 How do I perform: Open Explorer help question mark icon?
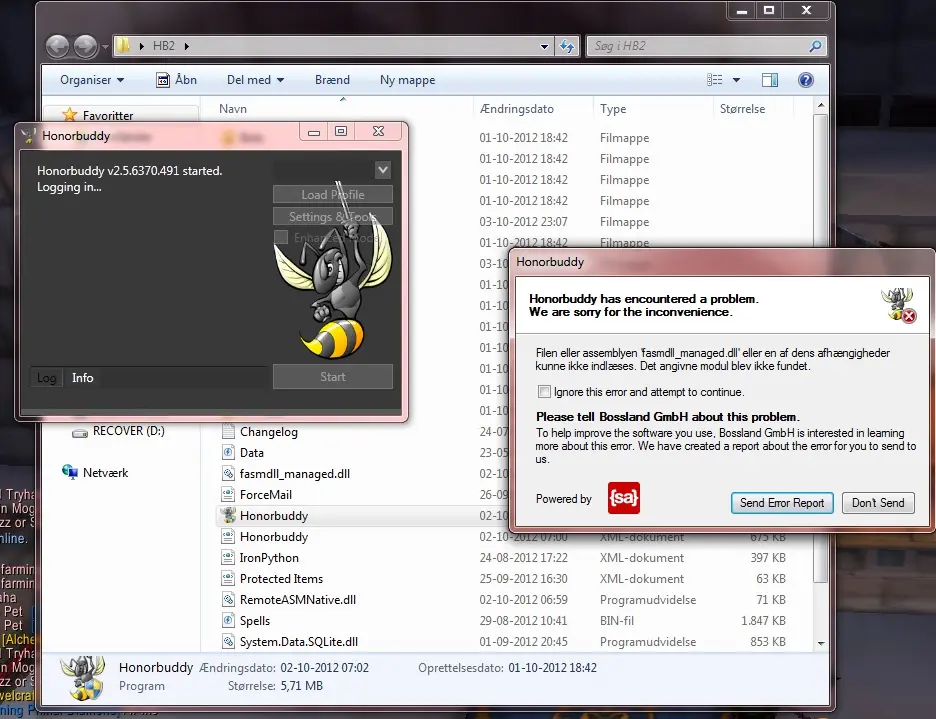(x=806, y=80)
